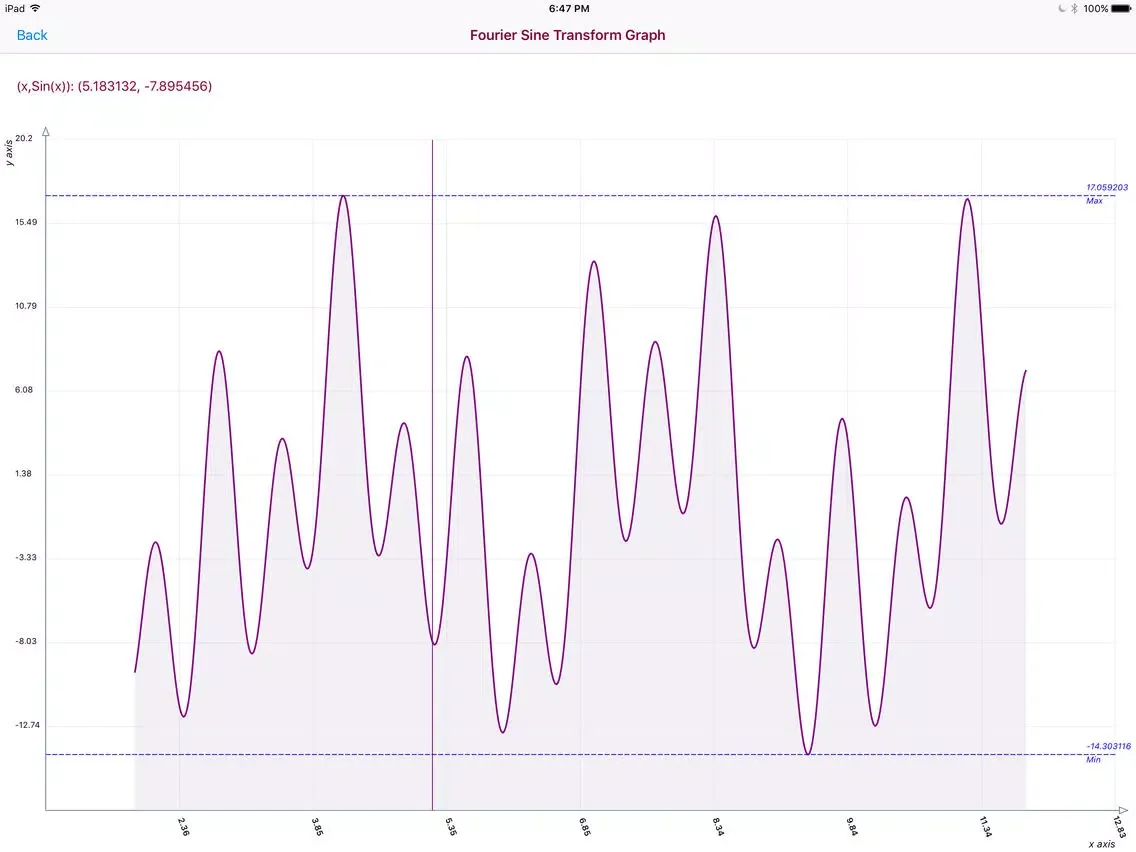The width and height of the screenshot is (1136, 852).
Task: Click the y-axis label -3.33
Action: [25, 557]
